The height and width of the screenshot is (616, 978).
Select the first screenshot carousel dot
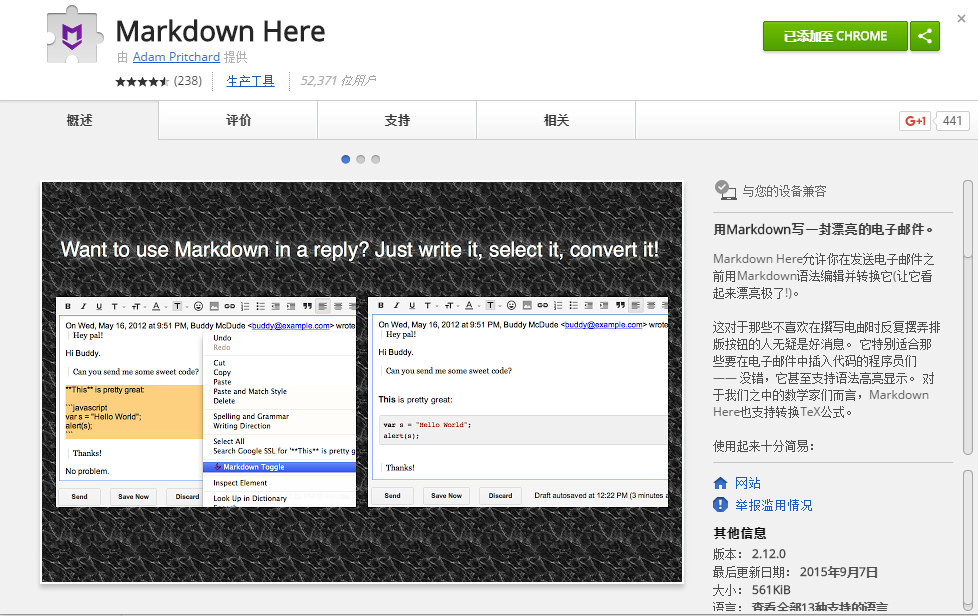tap(346, 159)
